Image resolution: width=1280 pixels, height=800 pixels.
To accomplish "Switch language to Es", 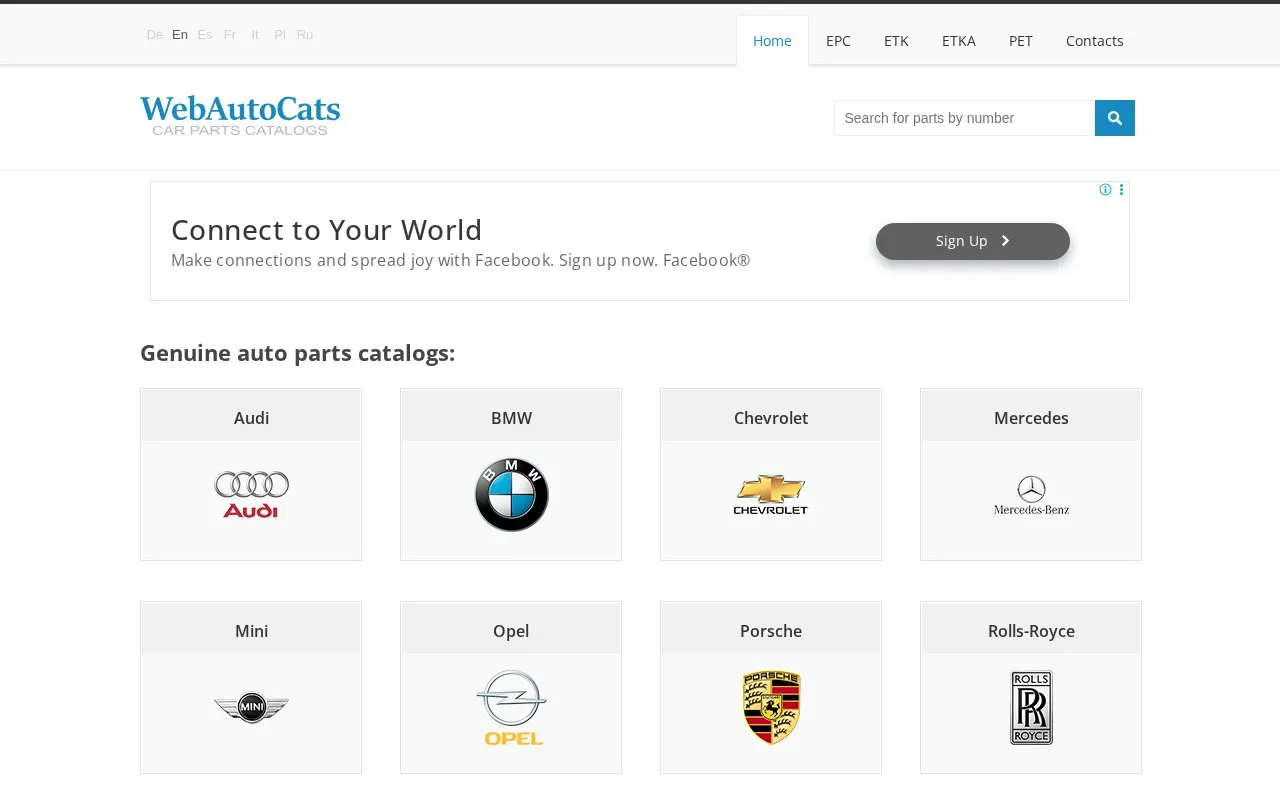I will (x=205, y=35).
